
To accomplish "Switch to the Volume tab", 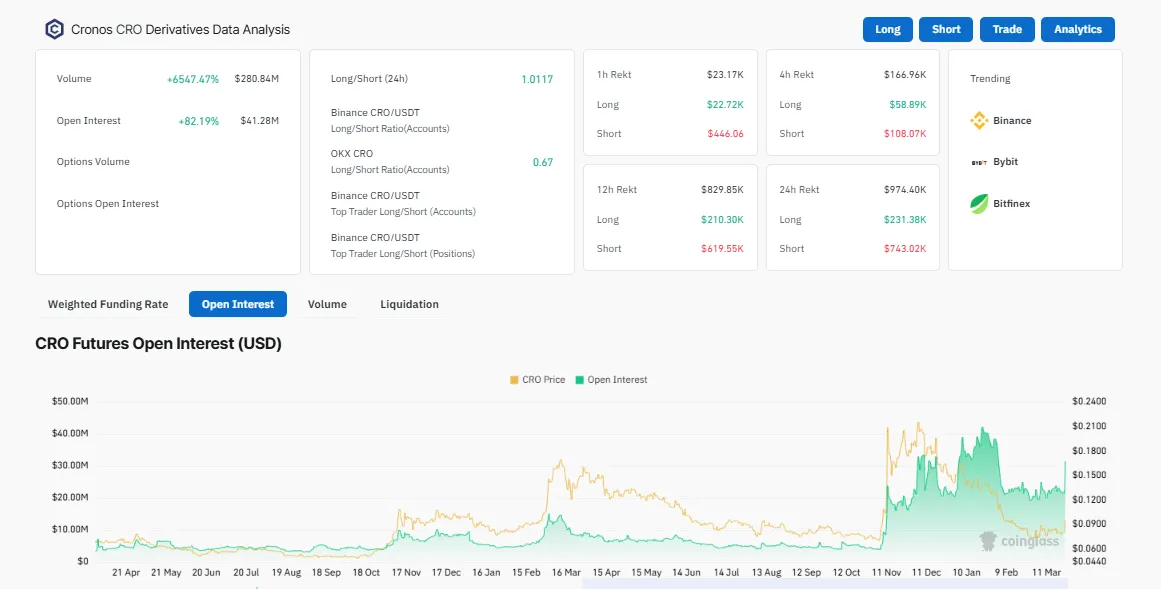I will (x=327, y=304).
